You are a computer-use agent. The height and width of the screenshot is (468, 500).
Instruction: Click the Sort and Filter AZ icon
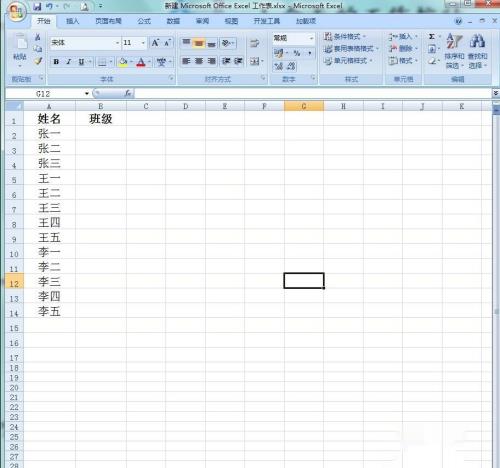click(454, 41)
